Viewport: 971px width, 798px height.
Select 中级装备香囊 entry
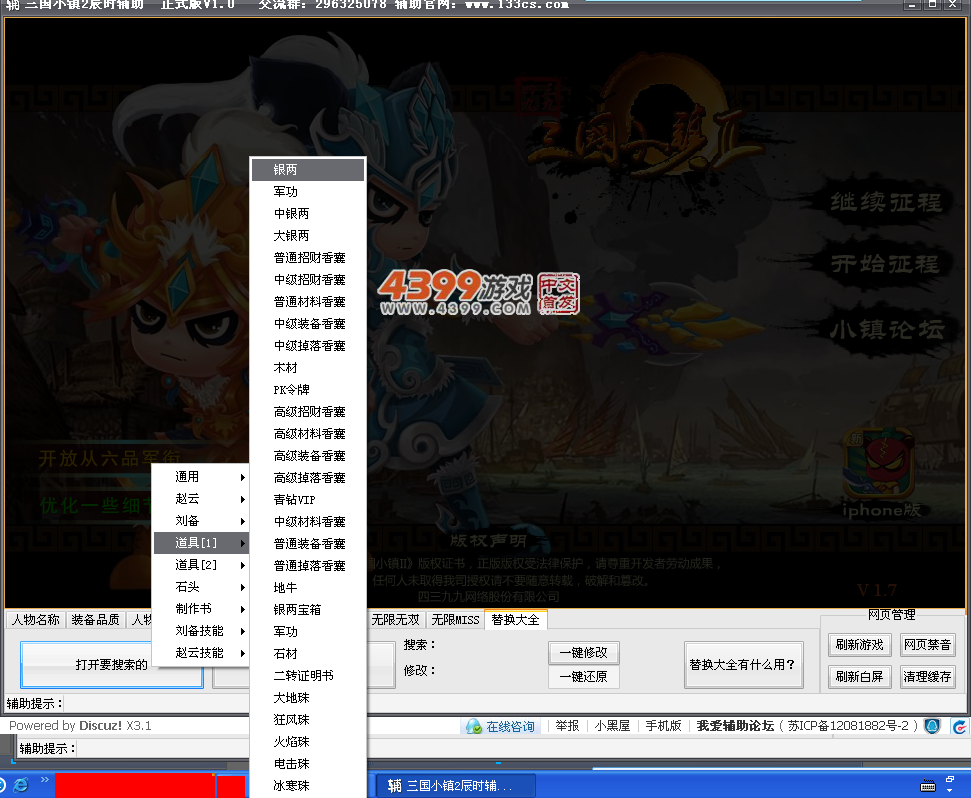(308, 324)
